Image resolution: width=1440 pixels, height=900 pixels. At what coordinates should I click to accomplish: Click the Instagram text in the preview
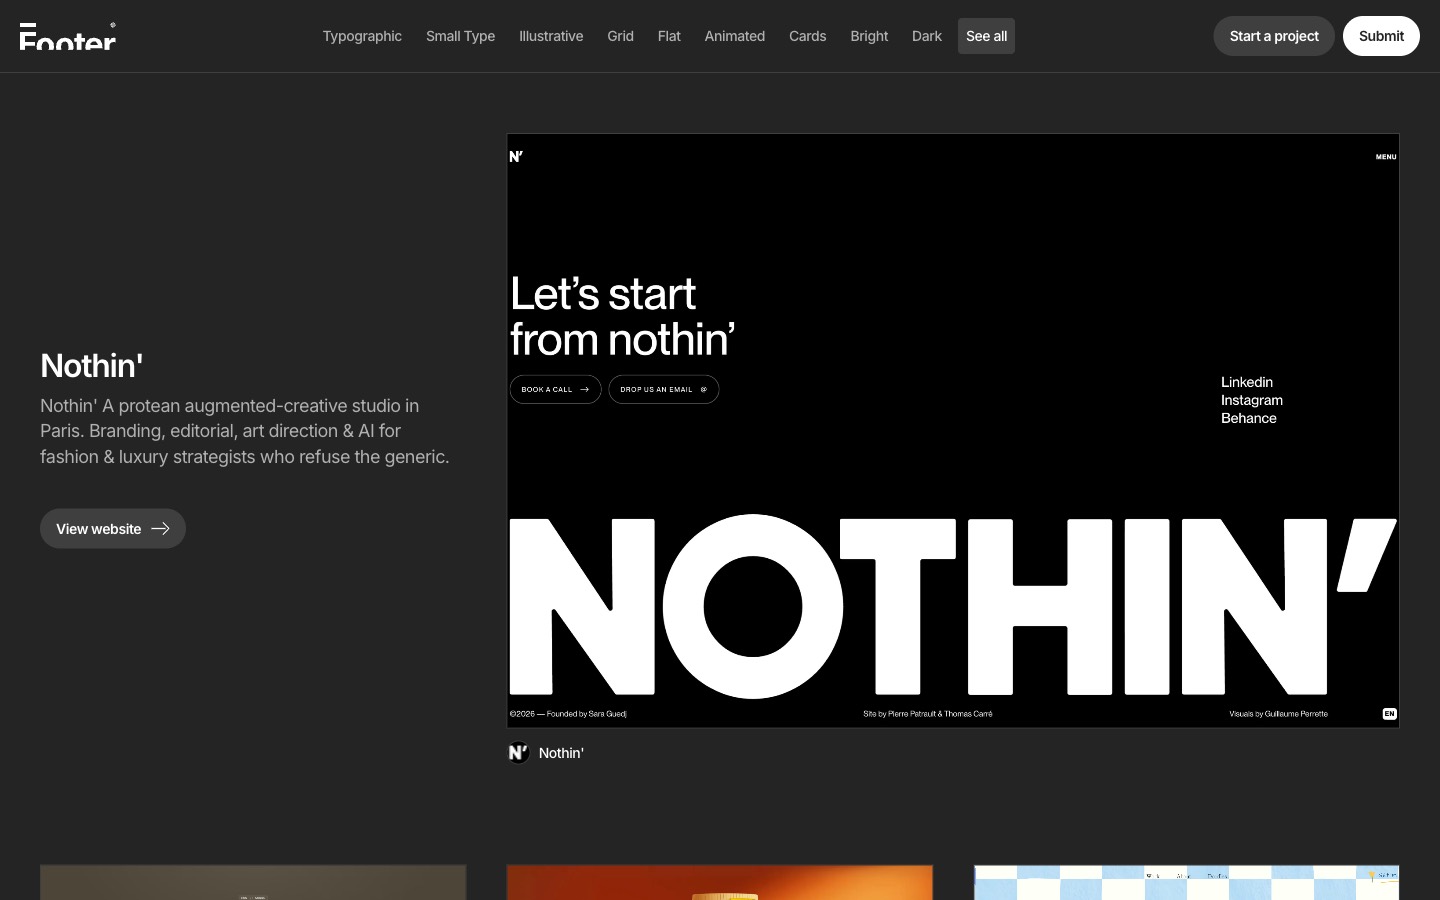coord(1252,400)
